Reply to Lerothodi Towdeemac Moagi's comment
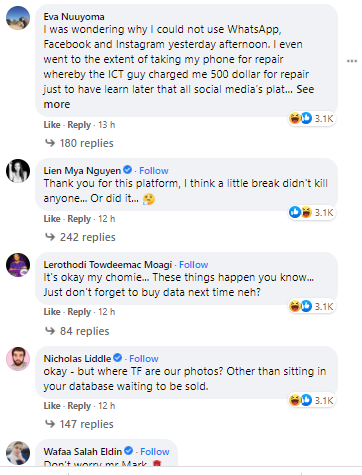The width and height of the screenshot is (362, 475). (79, 312)
